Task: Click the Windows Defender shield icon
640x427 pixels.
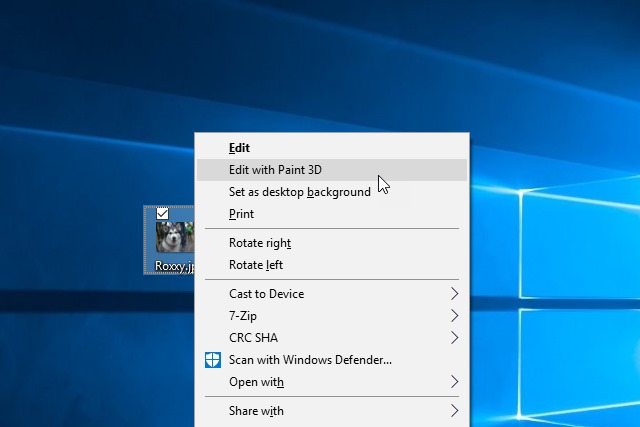Action: coord(213,360)
